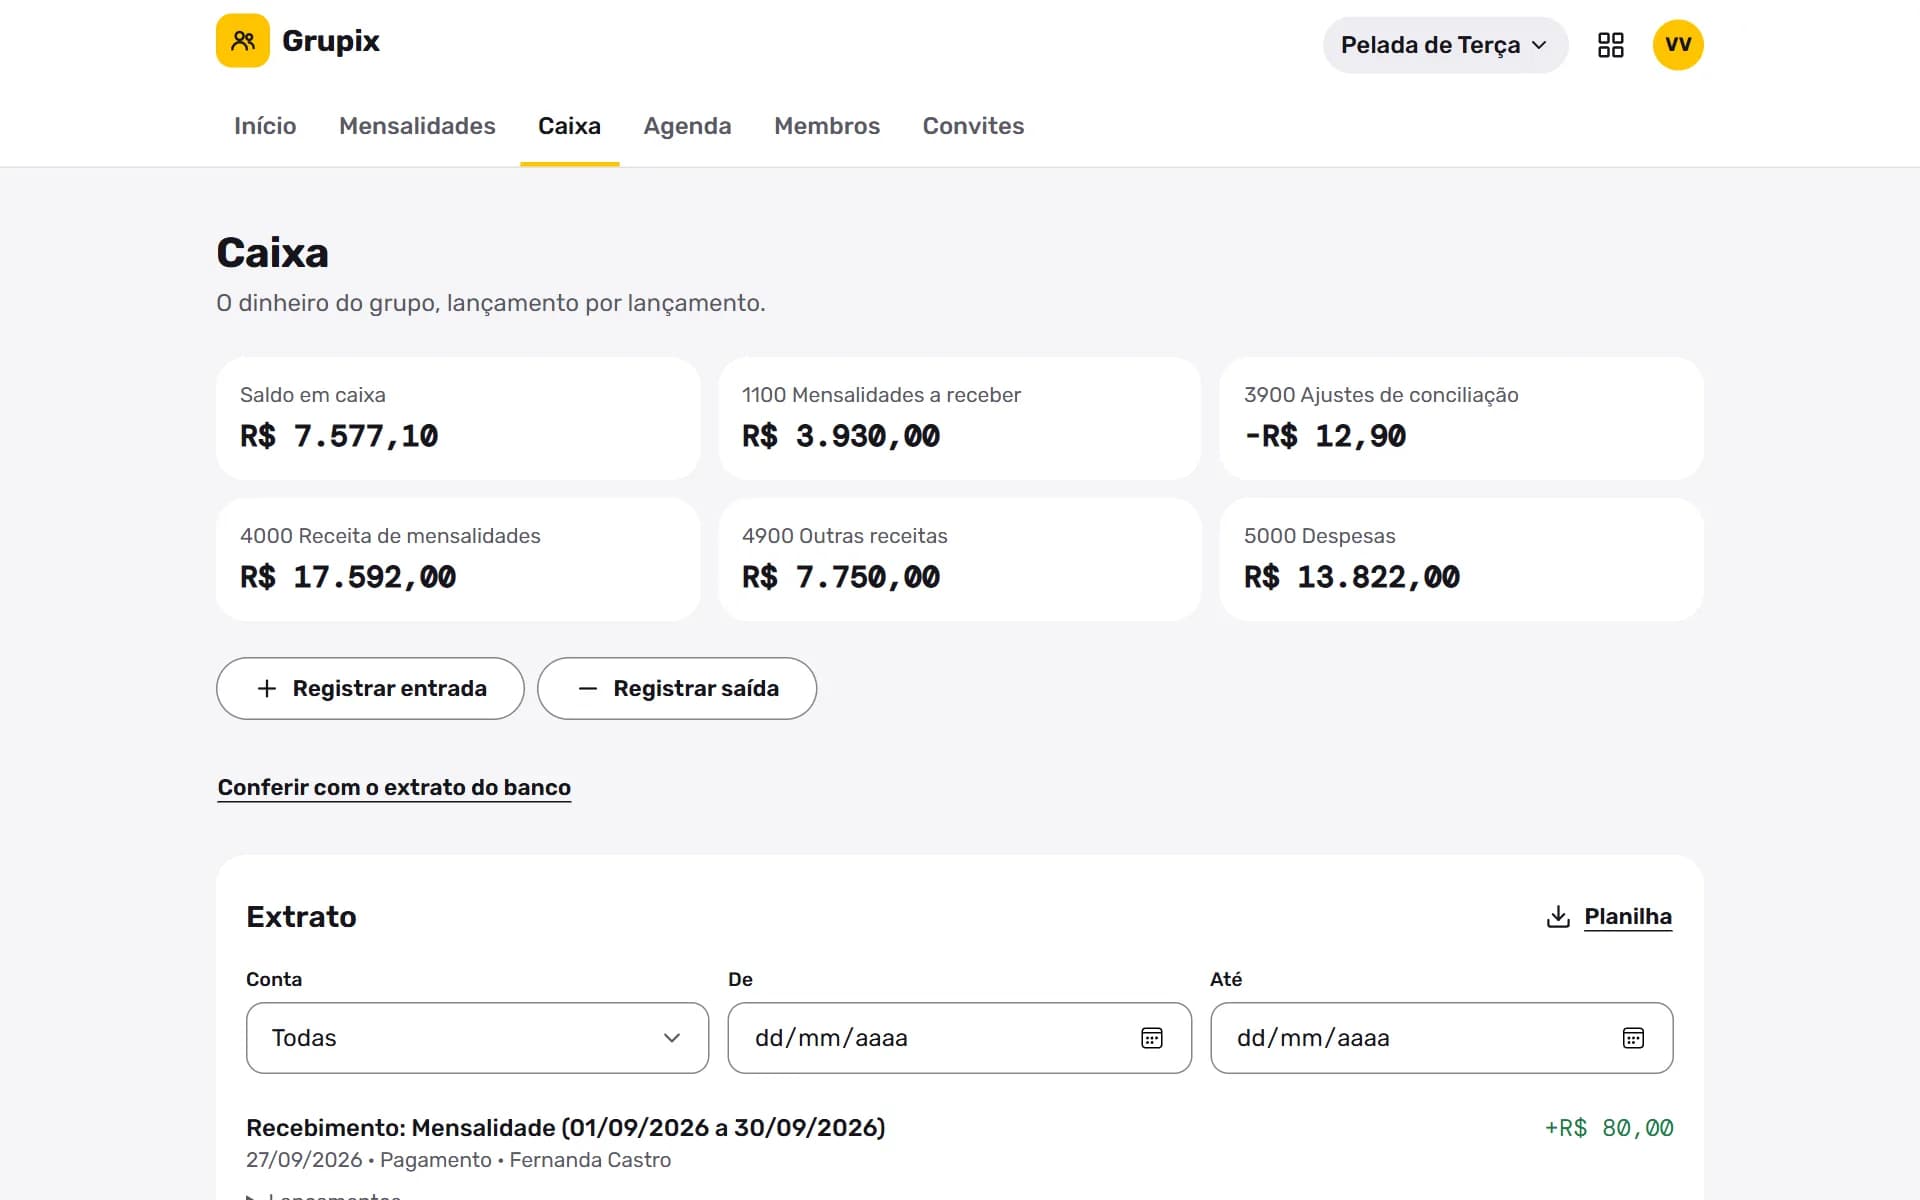1920x1200 pixels.
Task: Click the +R$ 80,00 entry amount
Action: [1608, 1128]
